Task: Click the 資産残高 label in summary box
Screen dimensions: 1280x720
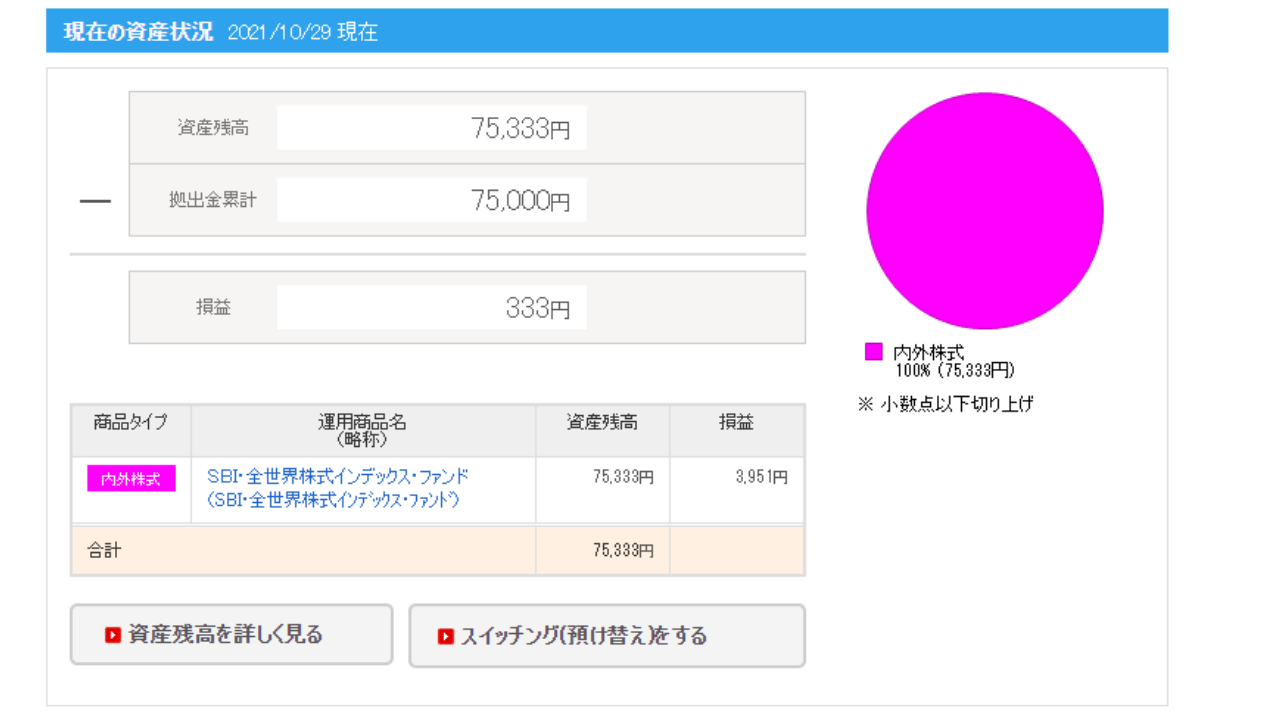Action: click(213, 128)
